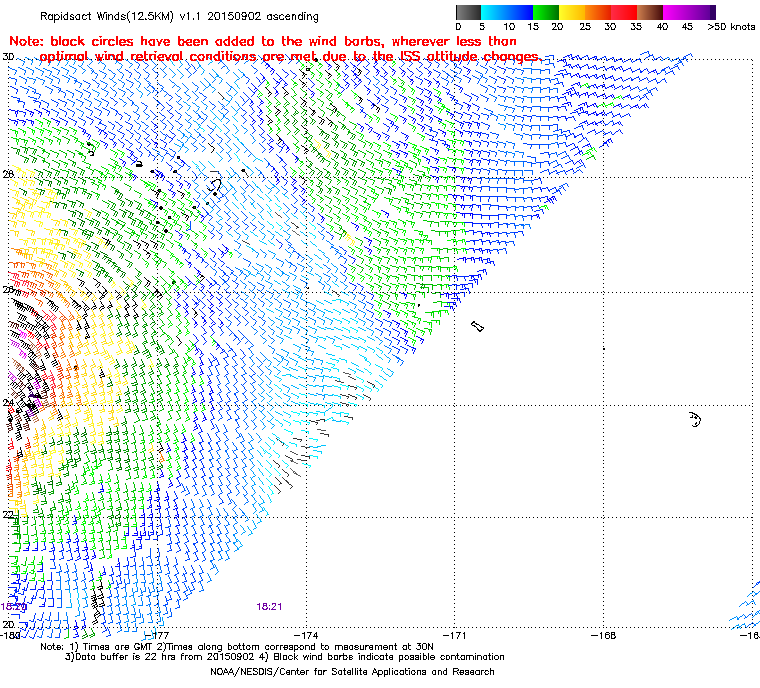Click the longitude -168 label on bottom axis
This screenshot has width=760, height=688.
[x=603, y=635]
